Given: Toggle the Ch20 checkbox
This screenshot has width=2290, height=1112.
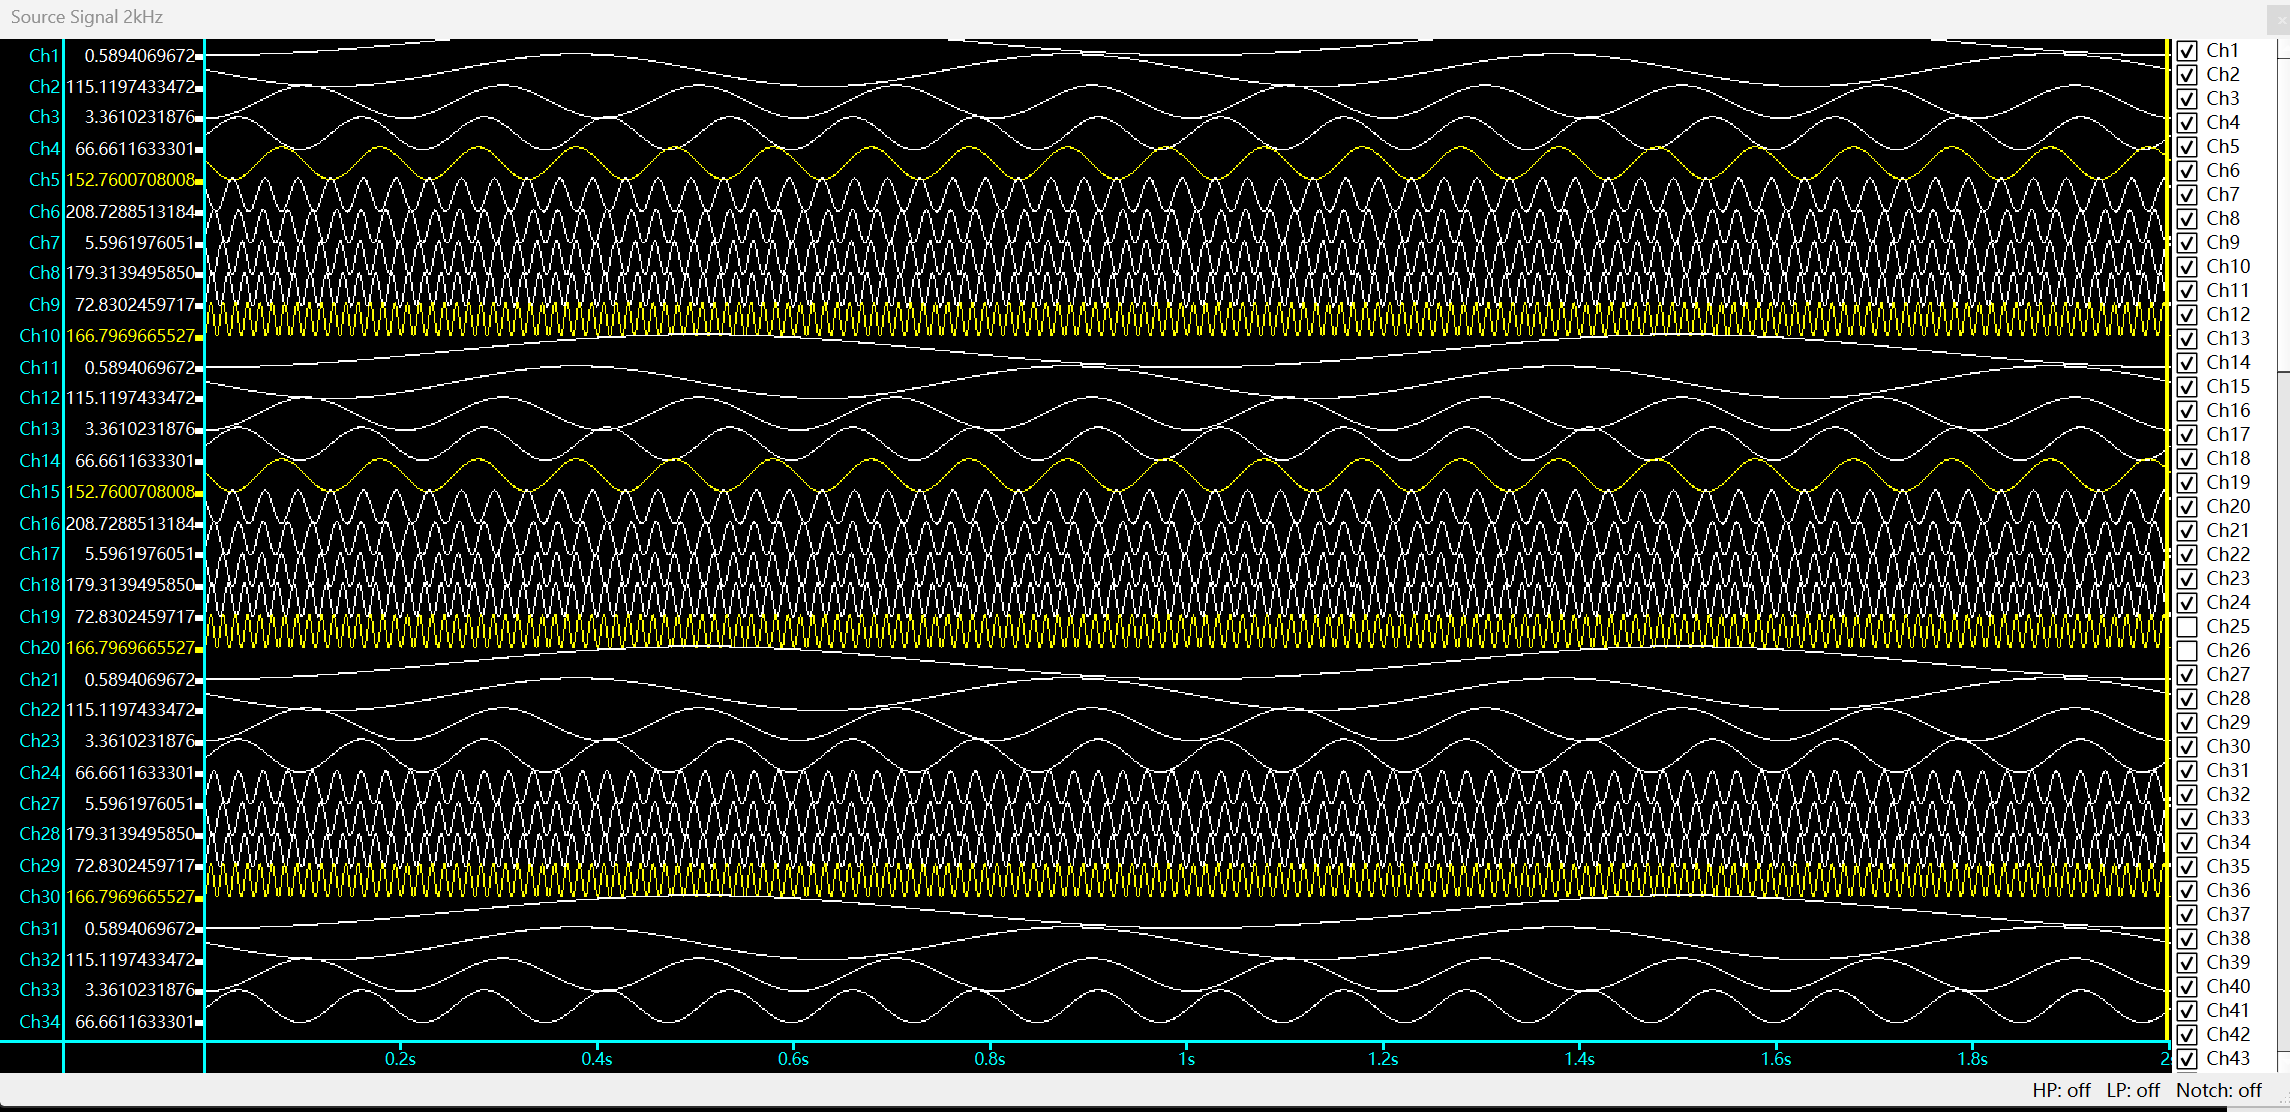Looking at the screenshot, I should click(x=2187, y=507).
